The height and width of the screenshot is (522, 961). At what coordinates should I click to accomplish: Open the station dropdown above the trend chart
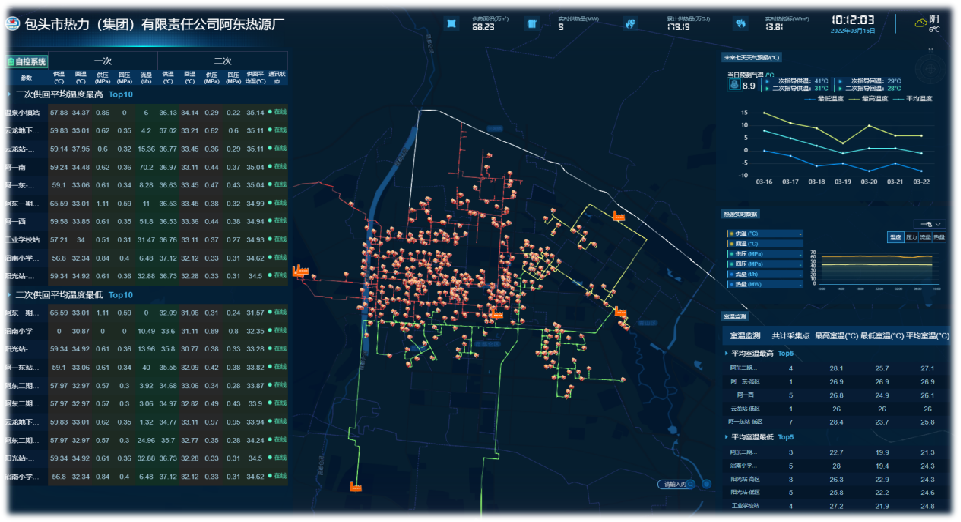[926, 224]
